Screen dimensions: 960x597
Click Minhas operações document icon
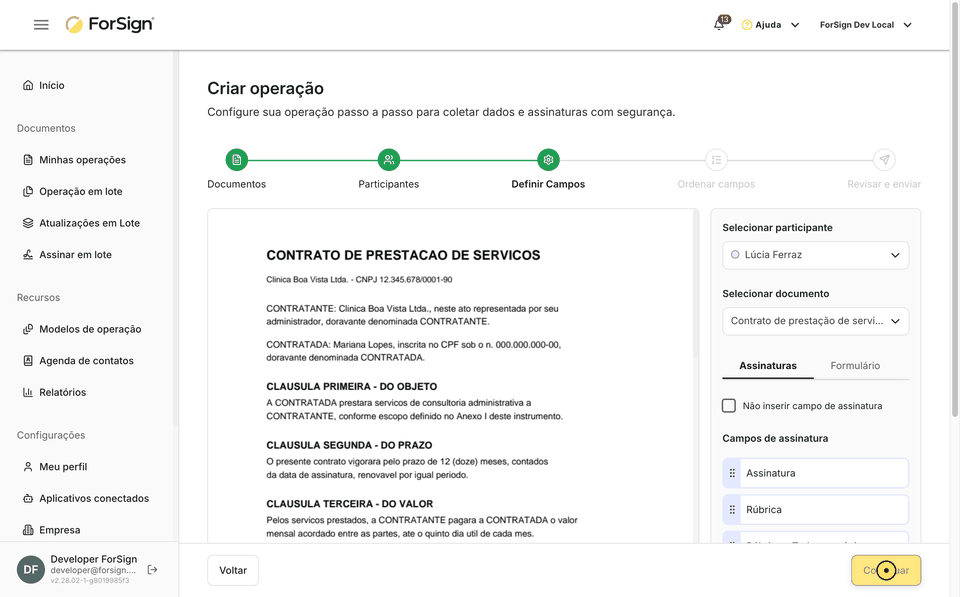pyautogui.click(x=28, y=160)
